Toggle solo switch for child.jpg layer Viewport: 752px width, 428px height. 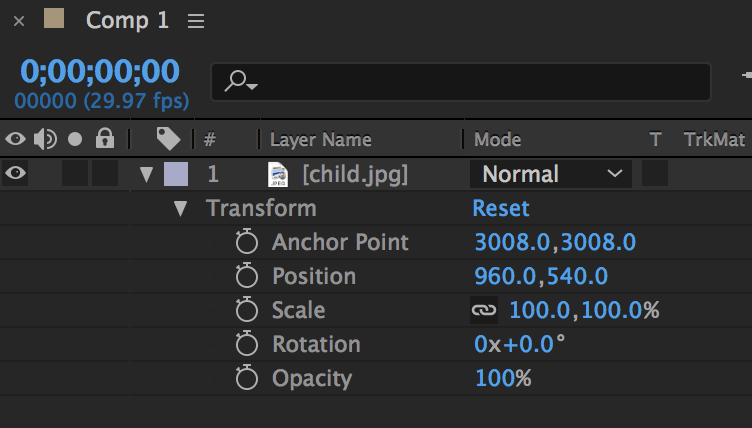(75, 174)
